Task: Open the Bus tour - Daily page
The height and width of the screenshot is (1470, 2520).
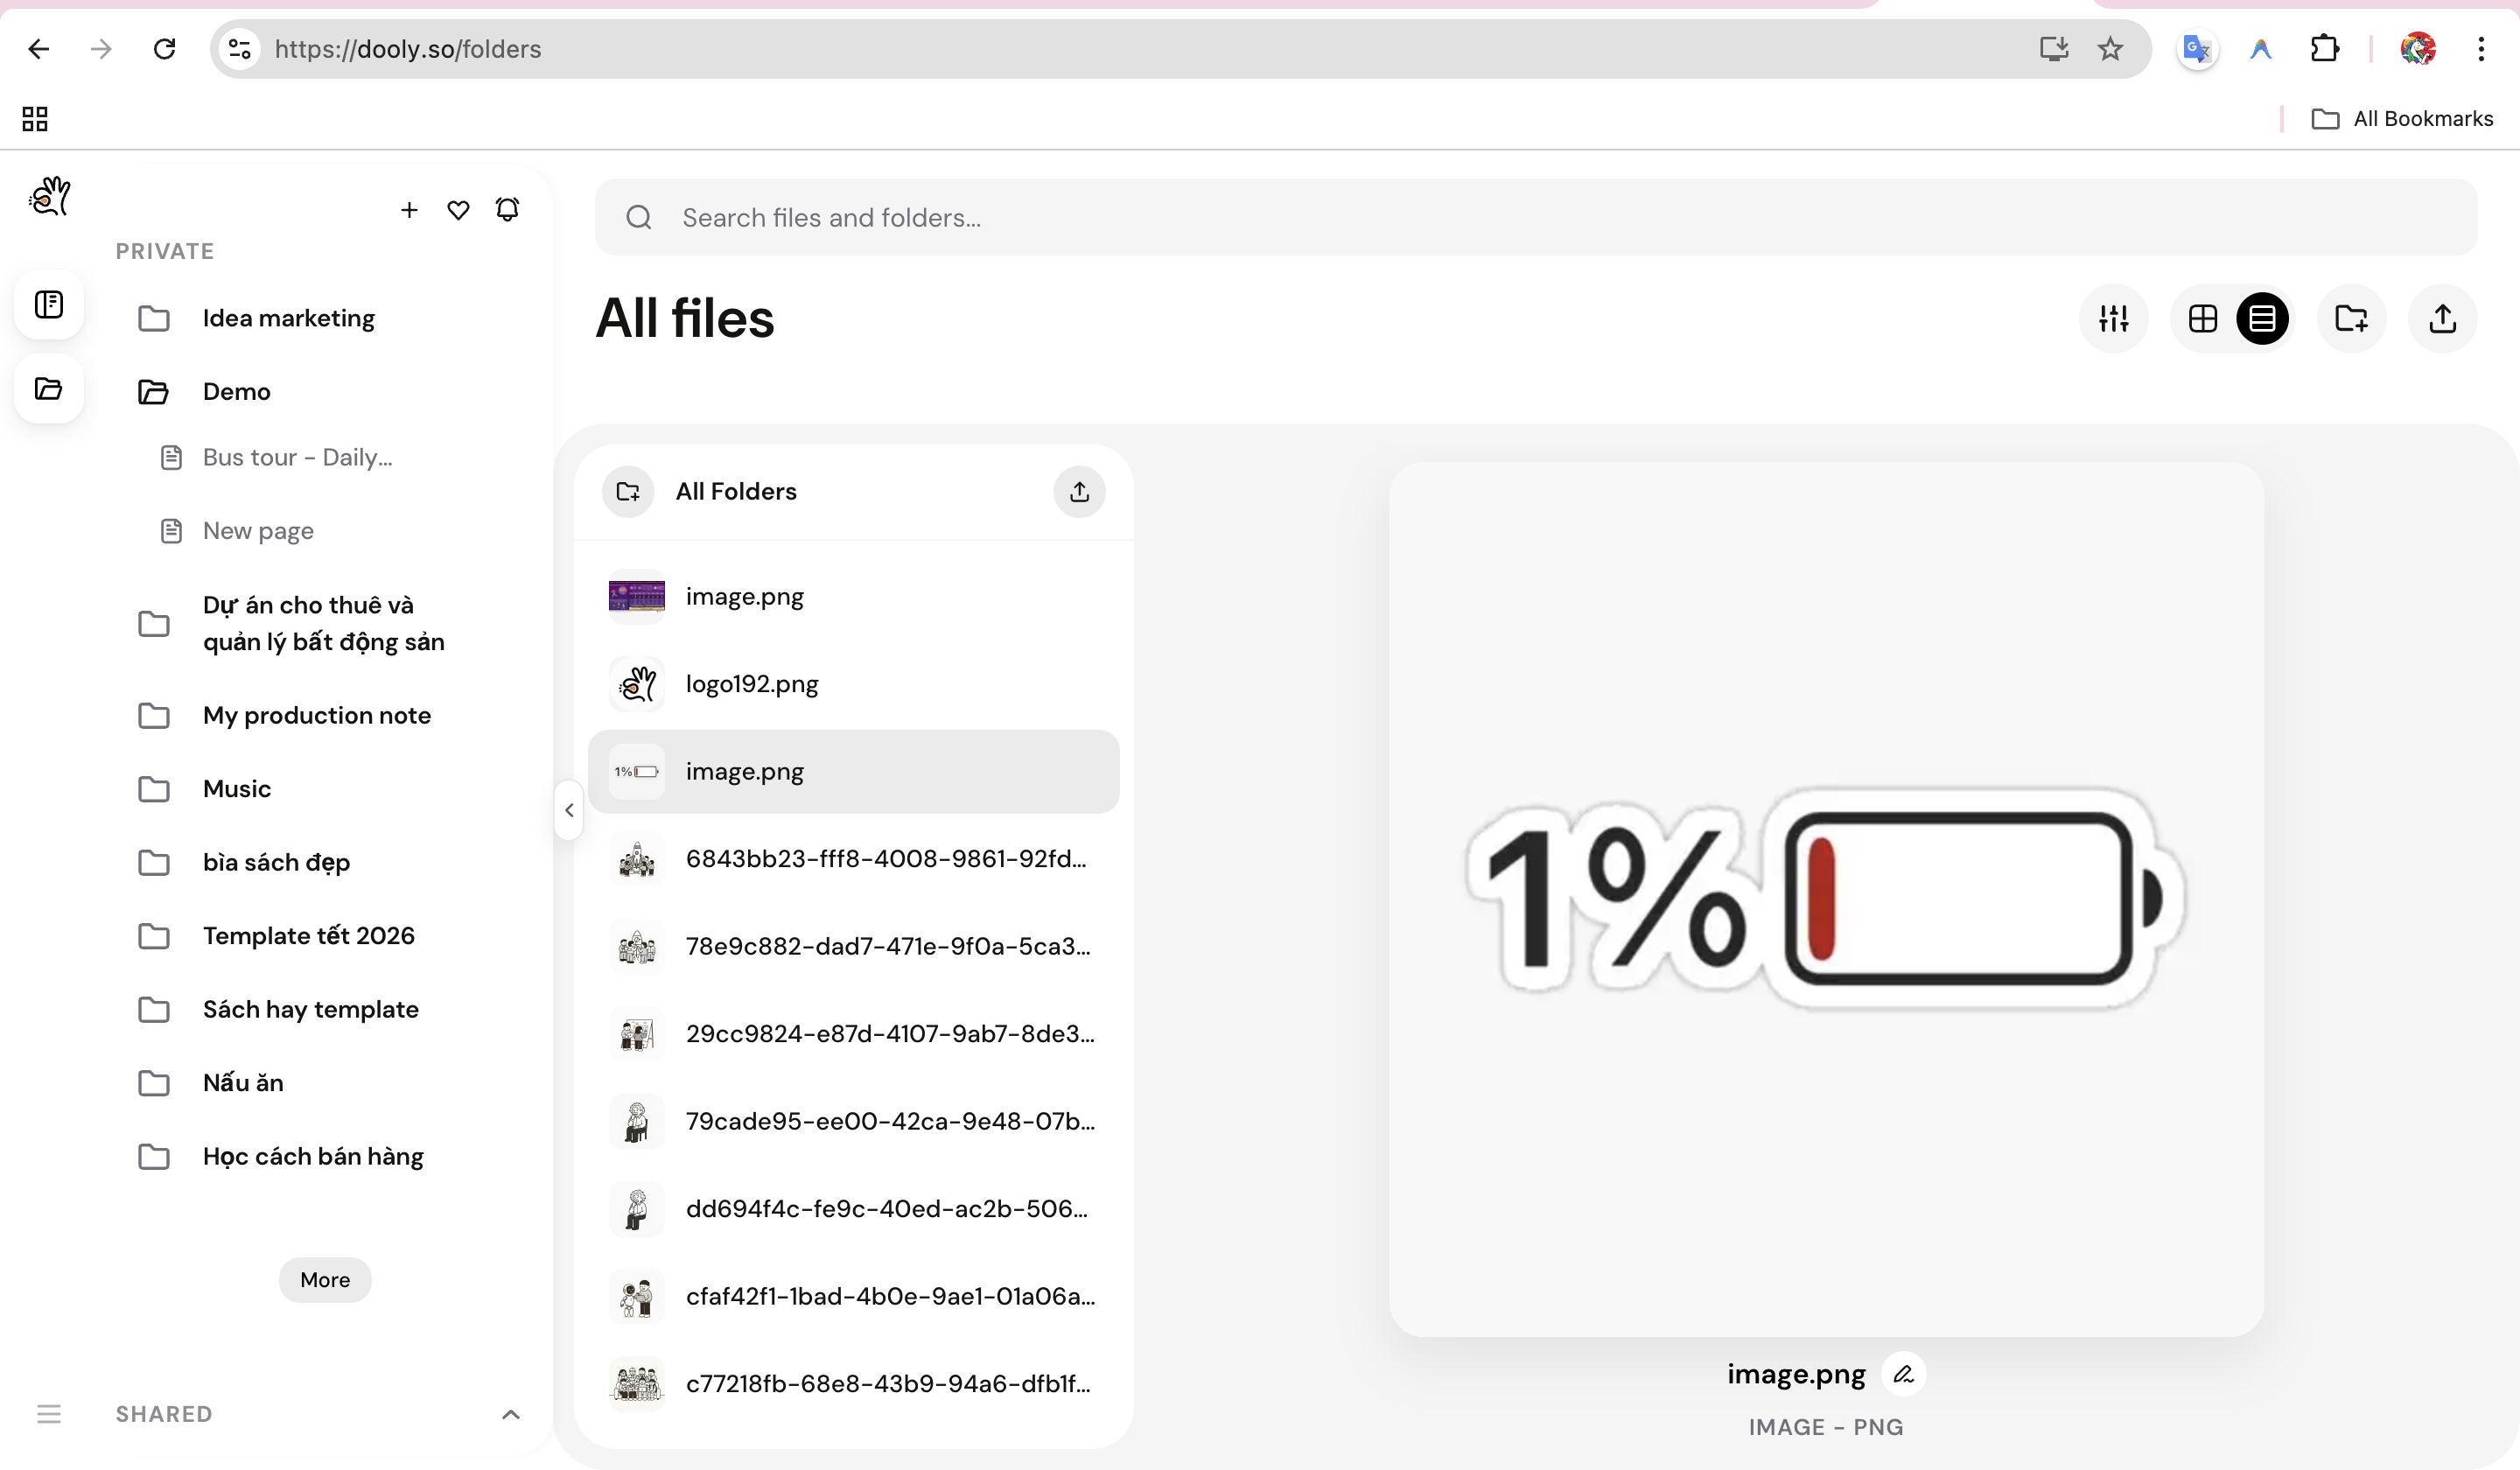Action: coord(296,457)
